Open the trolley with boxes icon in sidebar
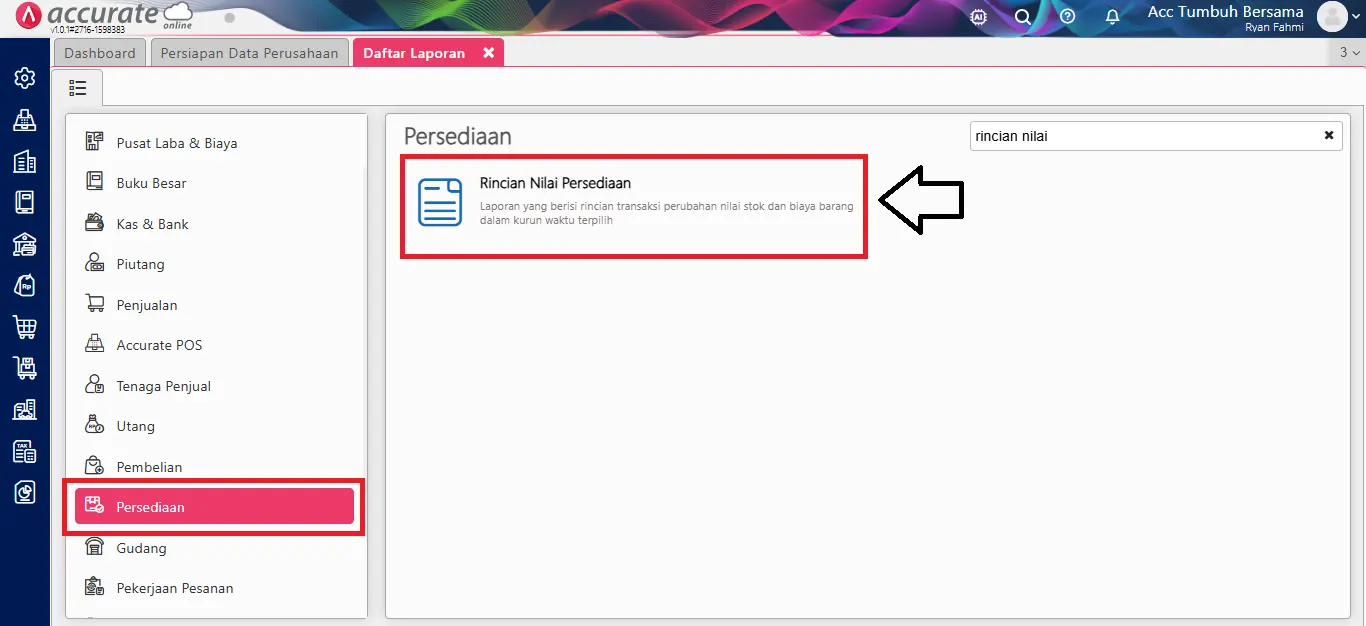The height and width of the screenshot is (626, 1366). 24,368
